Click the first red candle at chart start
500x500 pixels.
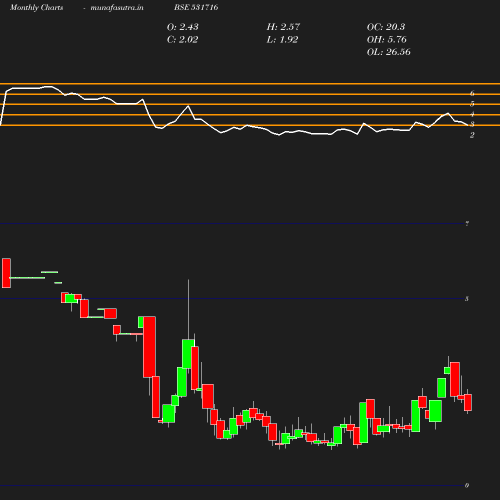coord(6,273)
